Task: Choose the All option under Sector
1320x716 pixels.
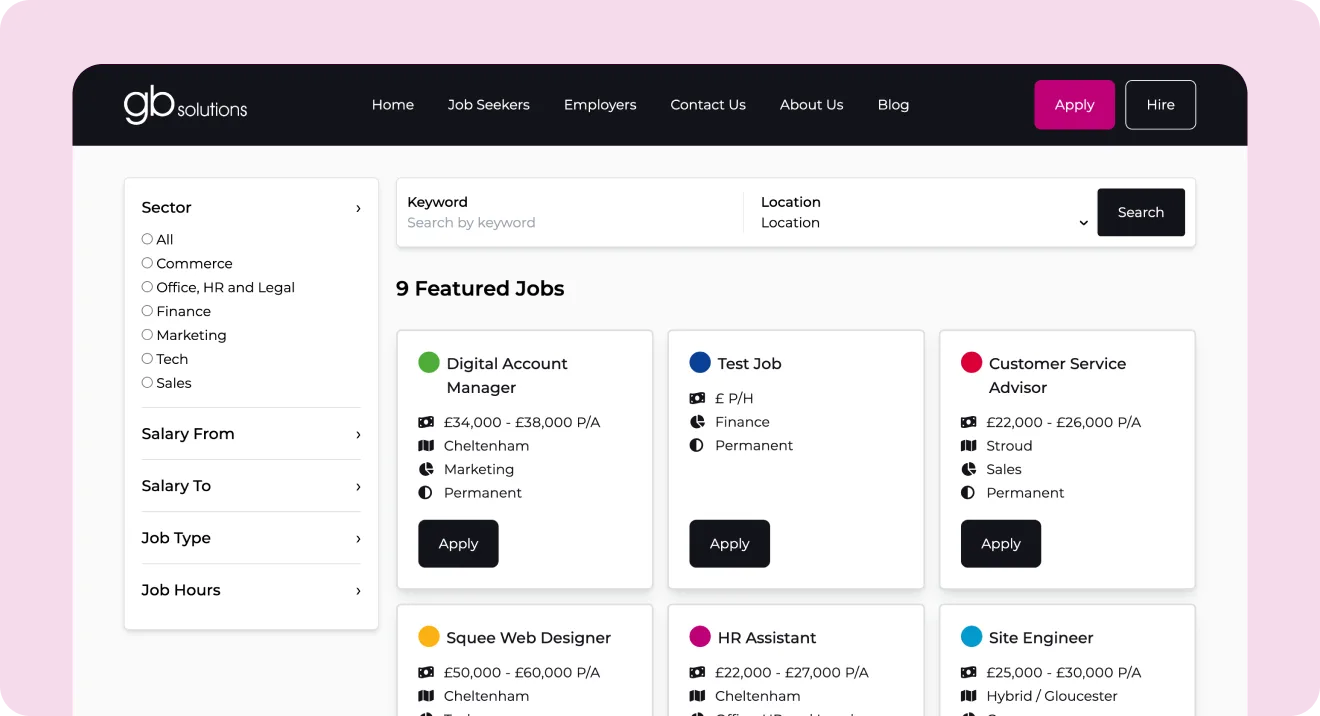Action: pos(145,239)
